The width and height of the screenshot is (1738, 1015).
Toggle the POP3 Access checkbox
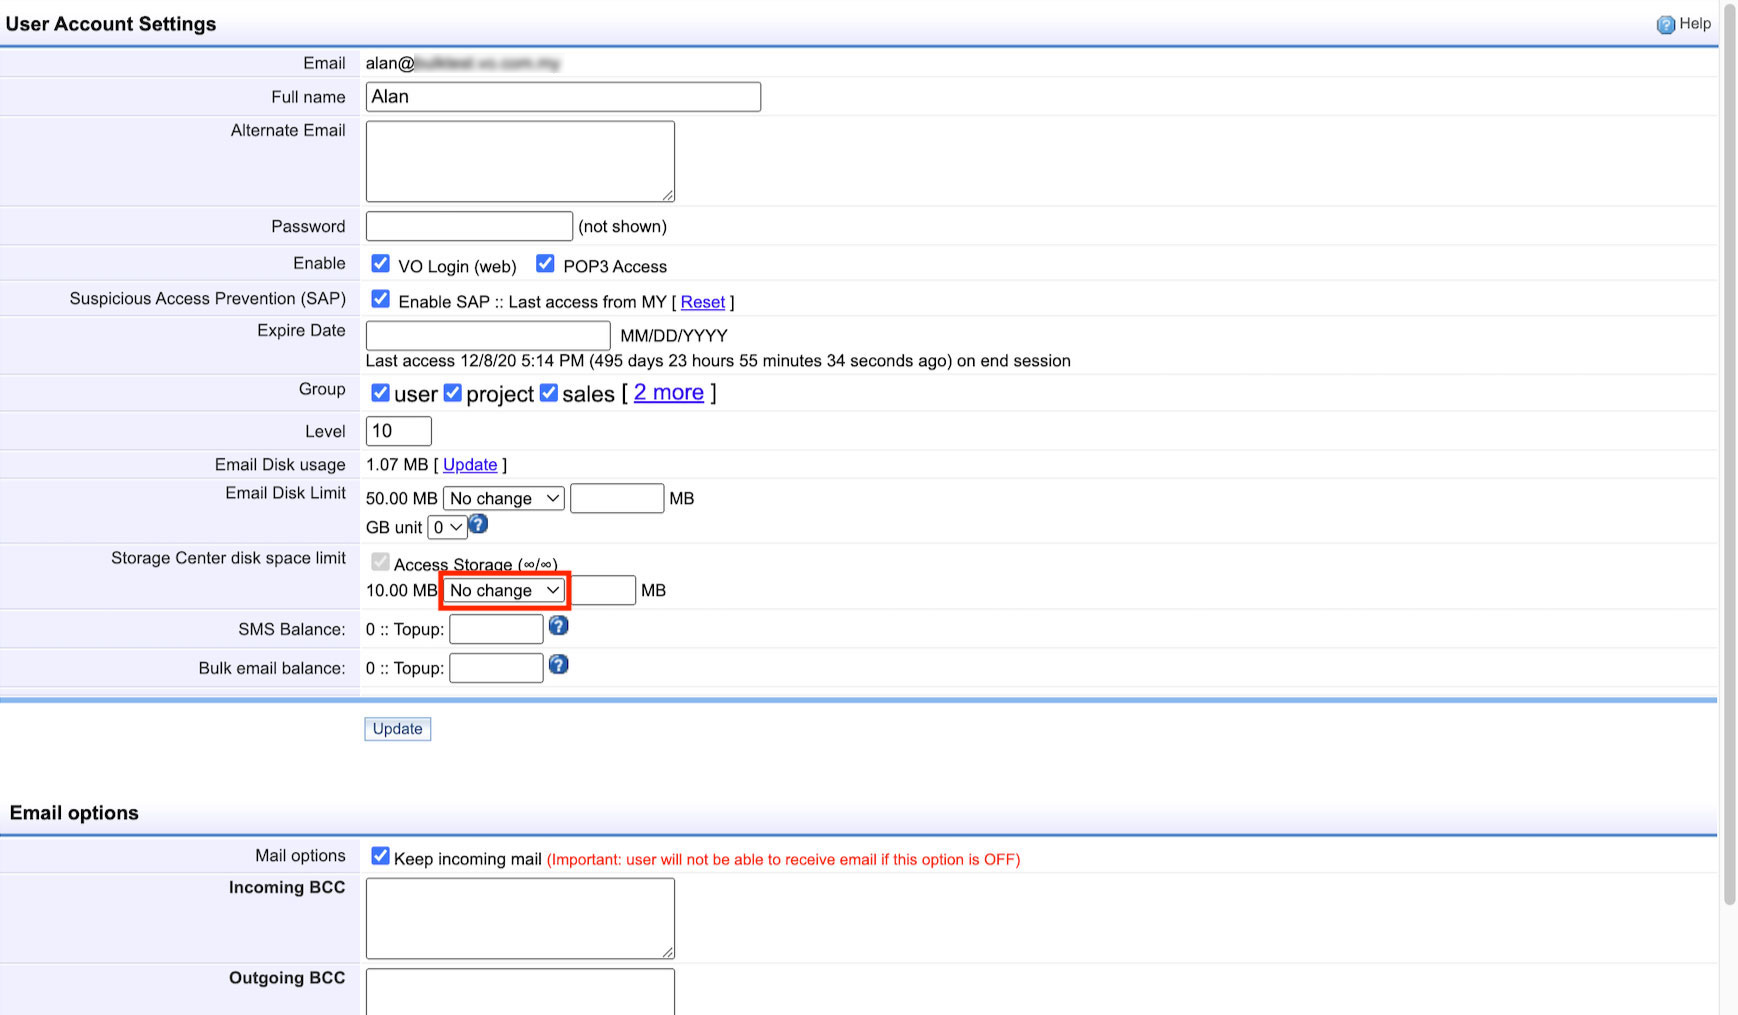pos(545,264)
